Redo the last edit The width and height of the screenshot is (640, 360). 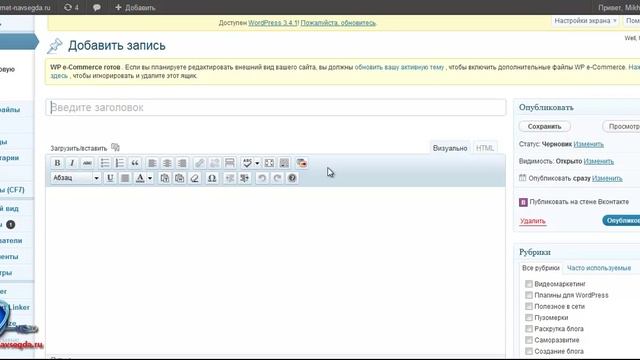tap(277, 178)
